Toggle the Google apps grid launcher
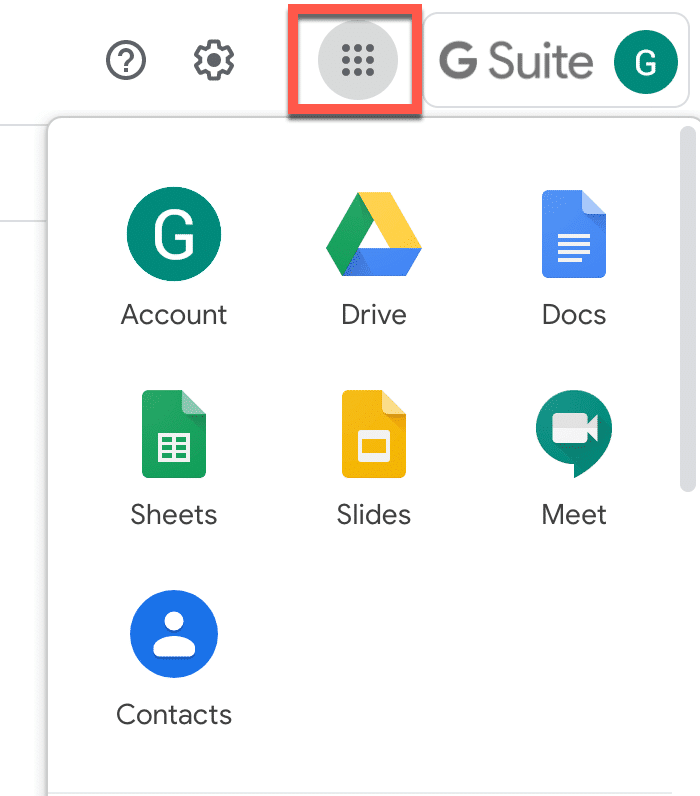 point(358,60)
